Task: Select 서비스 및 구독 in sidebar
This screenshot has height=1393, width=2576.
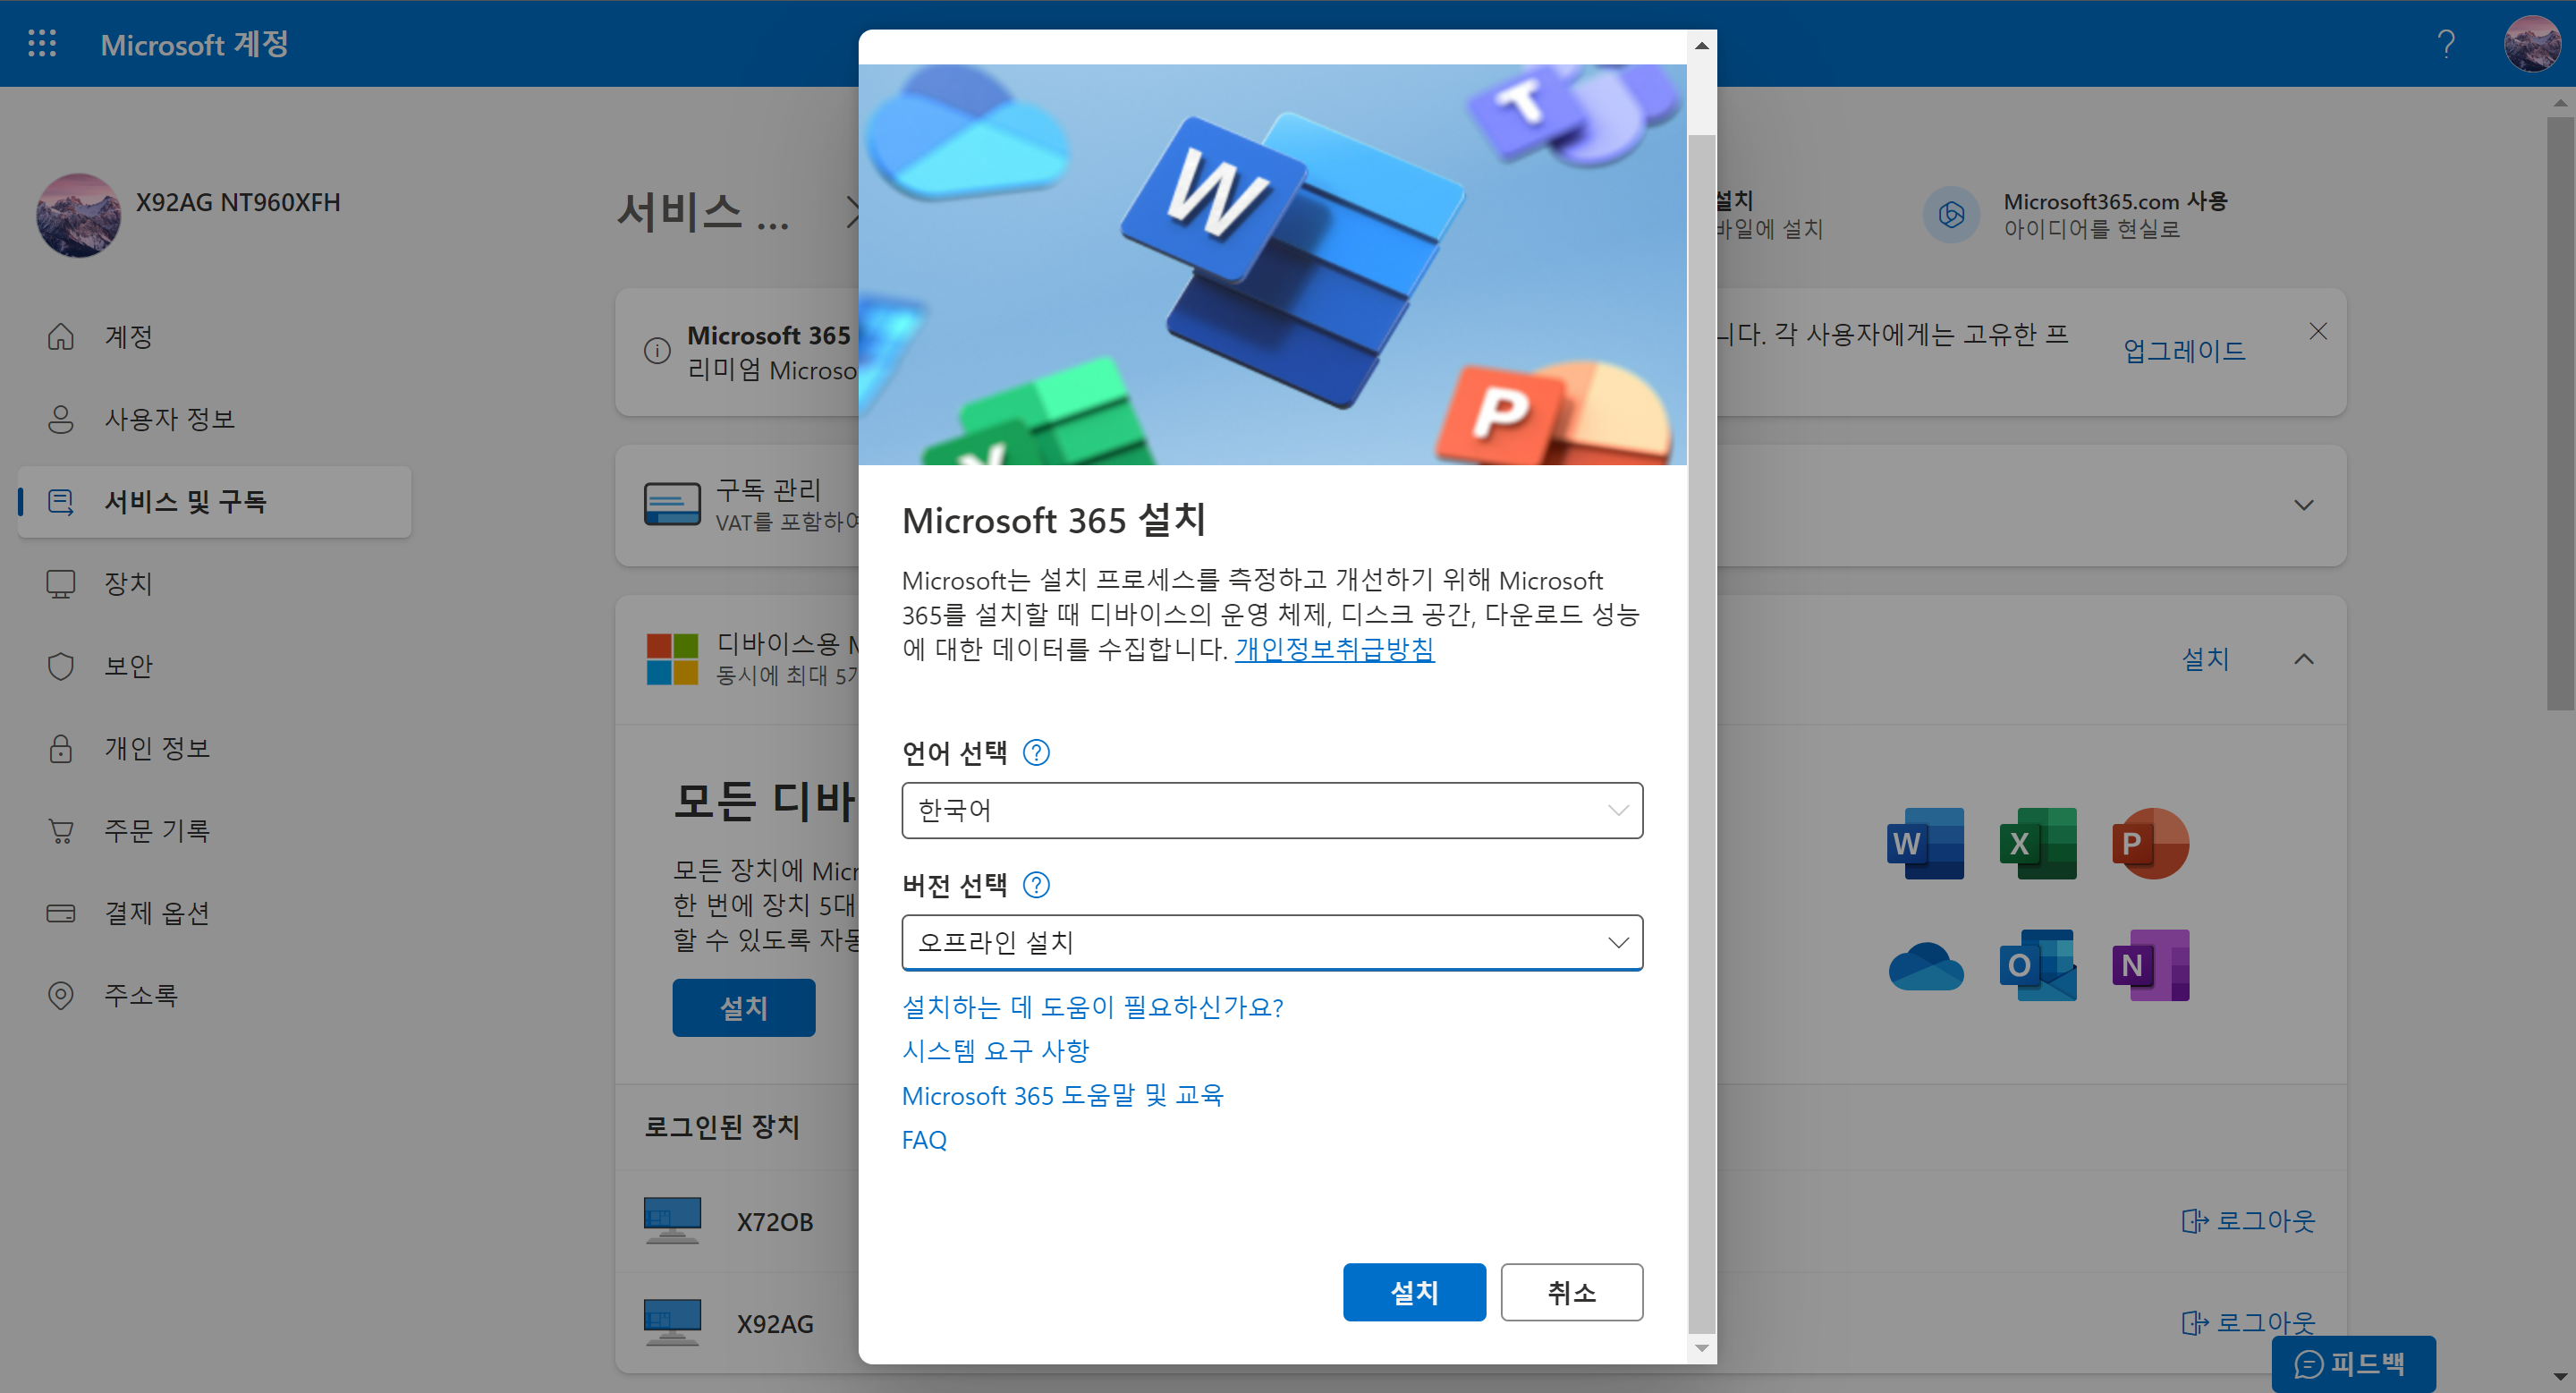Action: point(214,502)
